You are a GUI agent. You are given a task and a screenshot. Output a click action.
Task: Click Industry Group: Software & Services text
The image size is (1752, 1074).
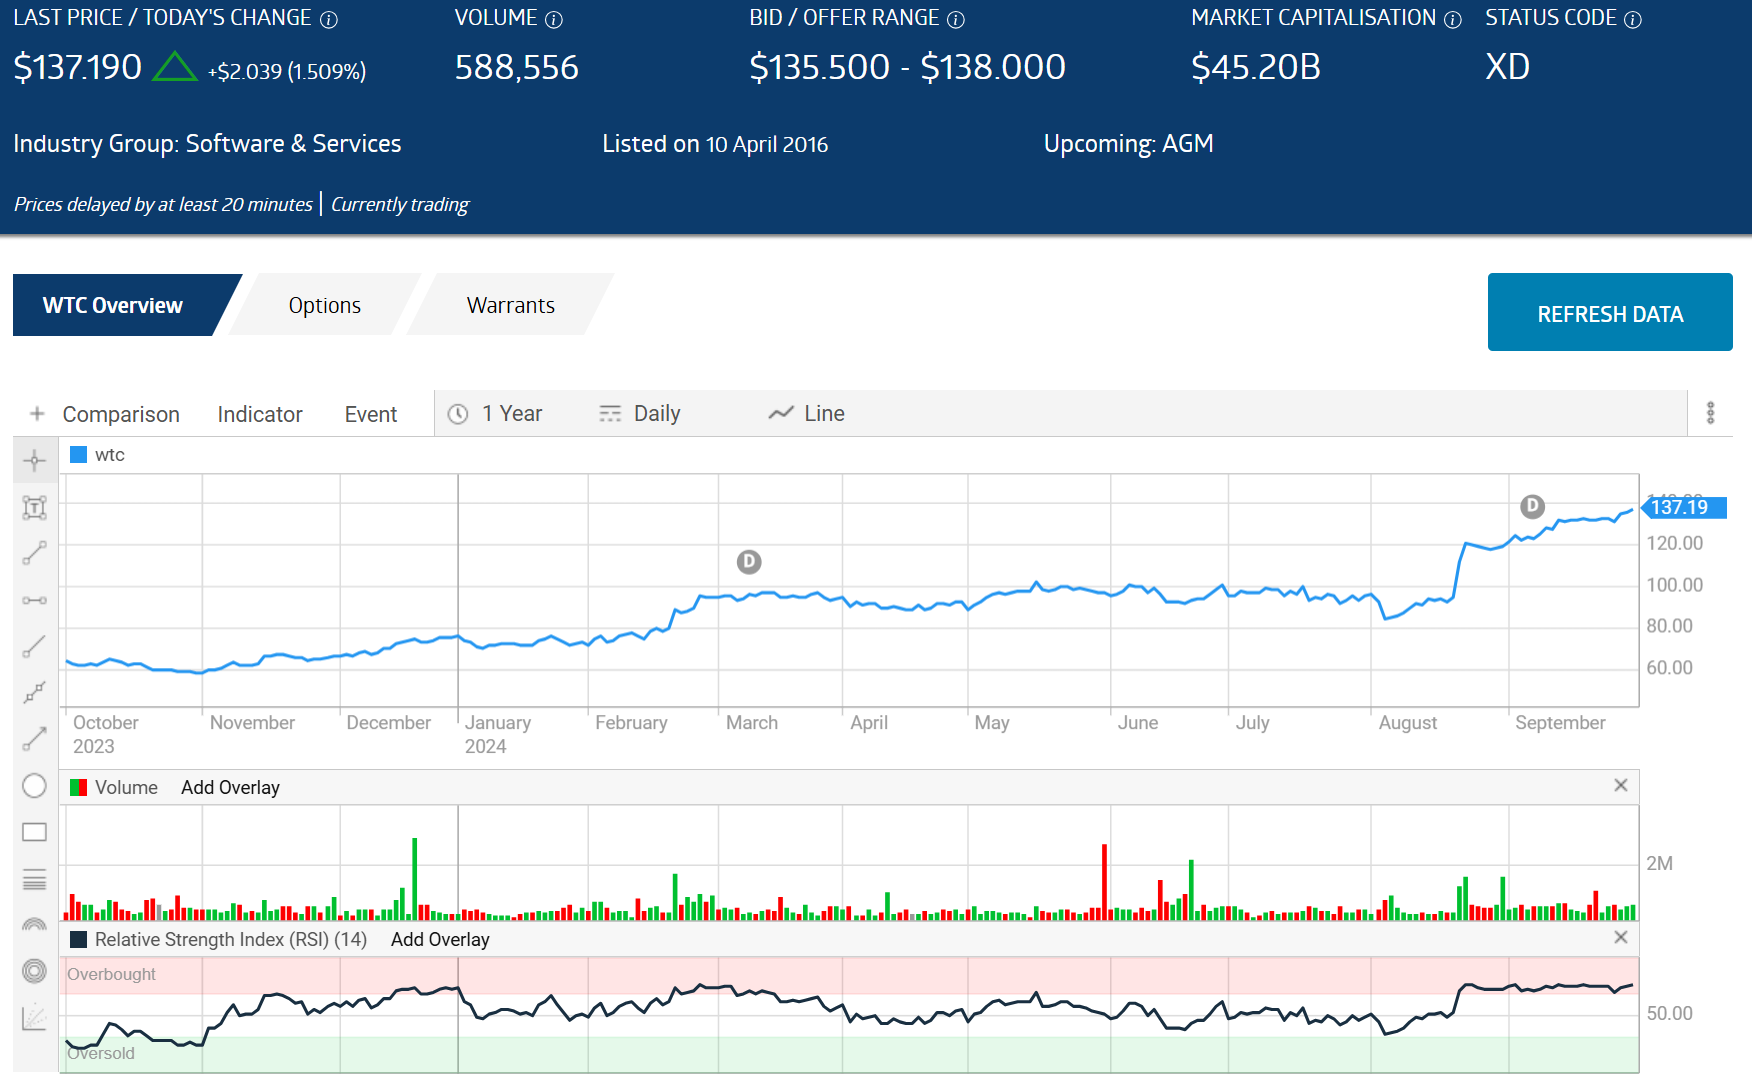tap(207, 144)
